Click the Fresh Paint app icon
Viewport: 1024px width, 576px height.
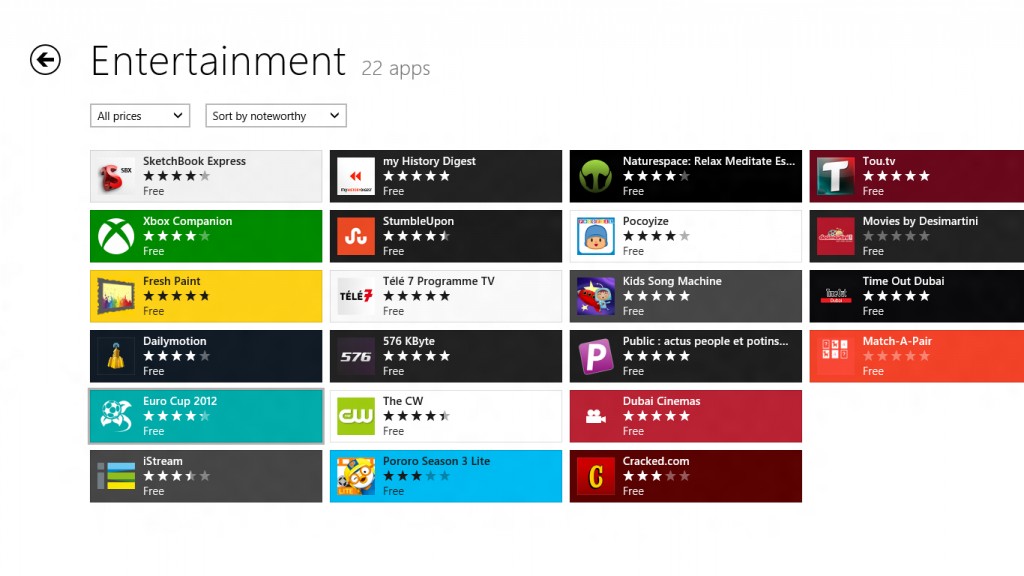[116, 296]
